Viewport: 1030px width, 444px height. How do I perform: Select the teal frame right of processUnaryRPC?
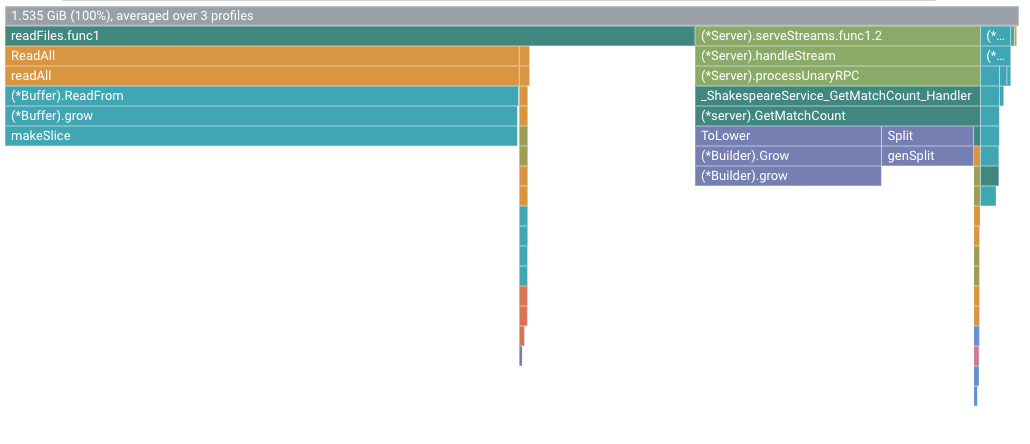pos(990,76)
